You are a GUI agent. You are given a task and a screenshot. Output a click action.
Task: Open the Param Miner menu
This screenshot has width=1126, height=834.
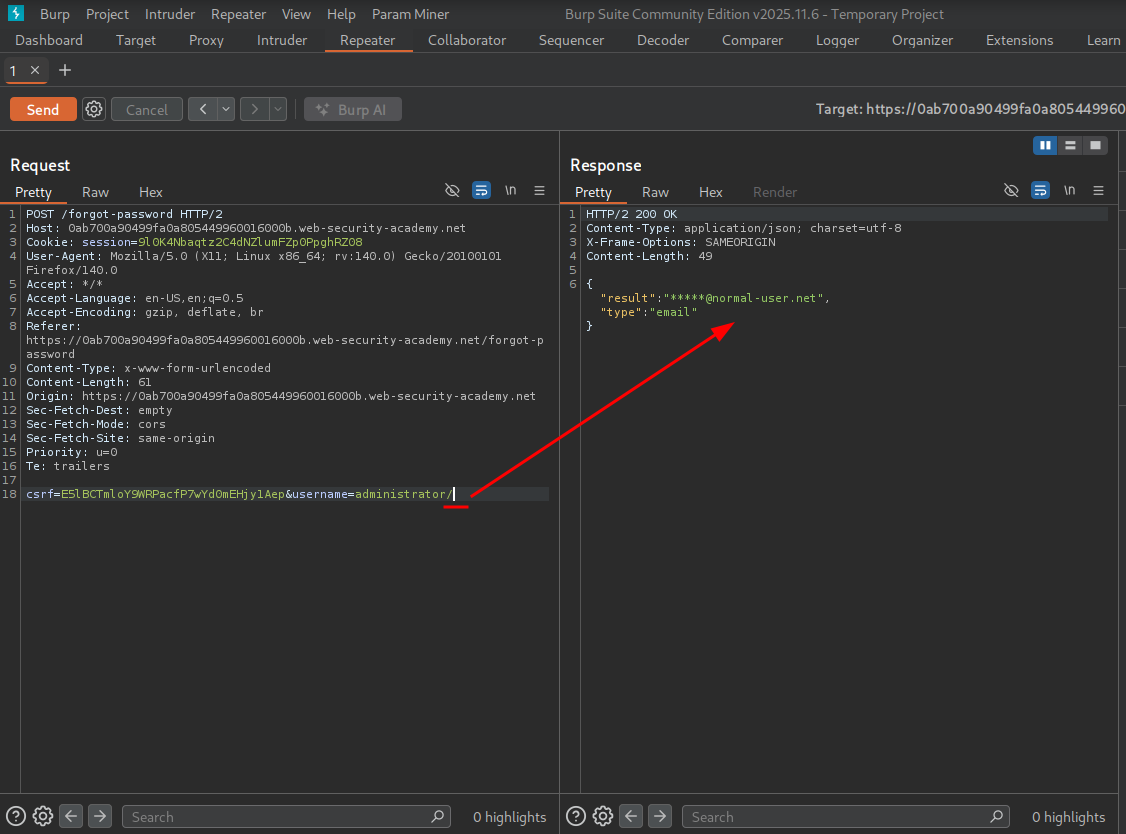click(x=410, y=14)
